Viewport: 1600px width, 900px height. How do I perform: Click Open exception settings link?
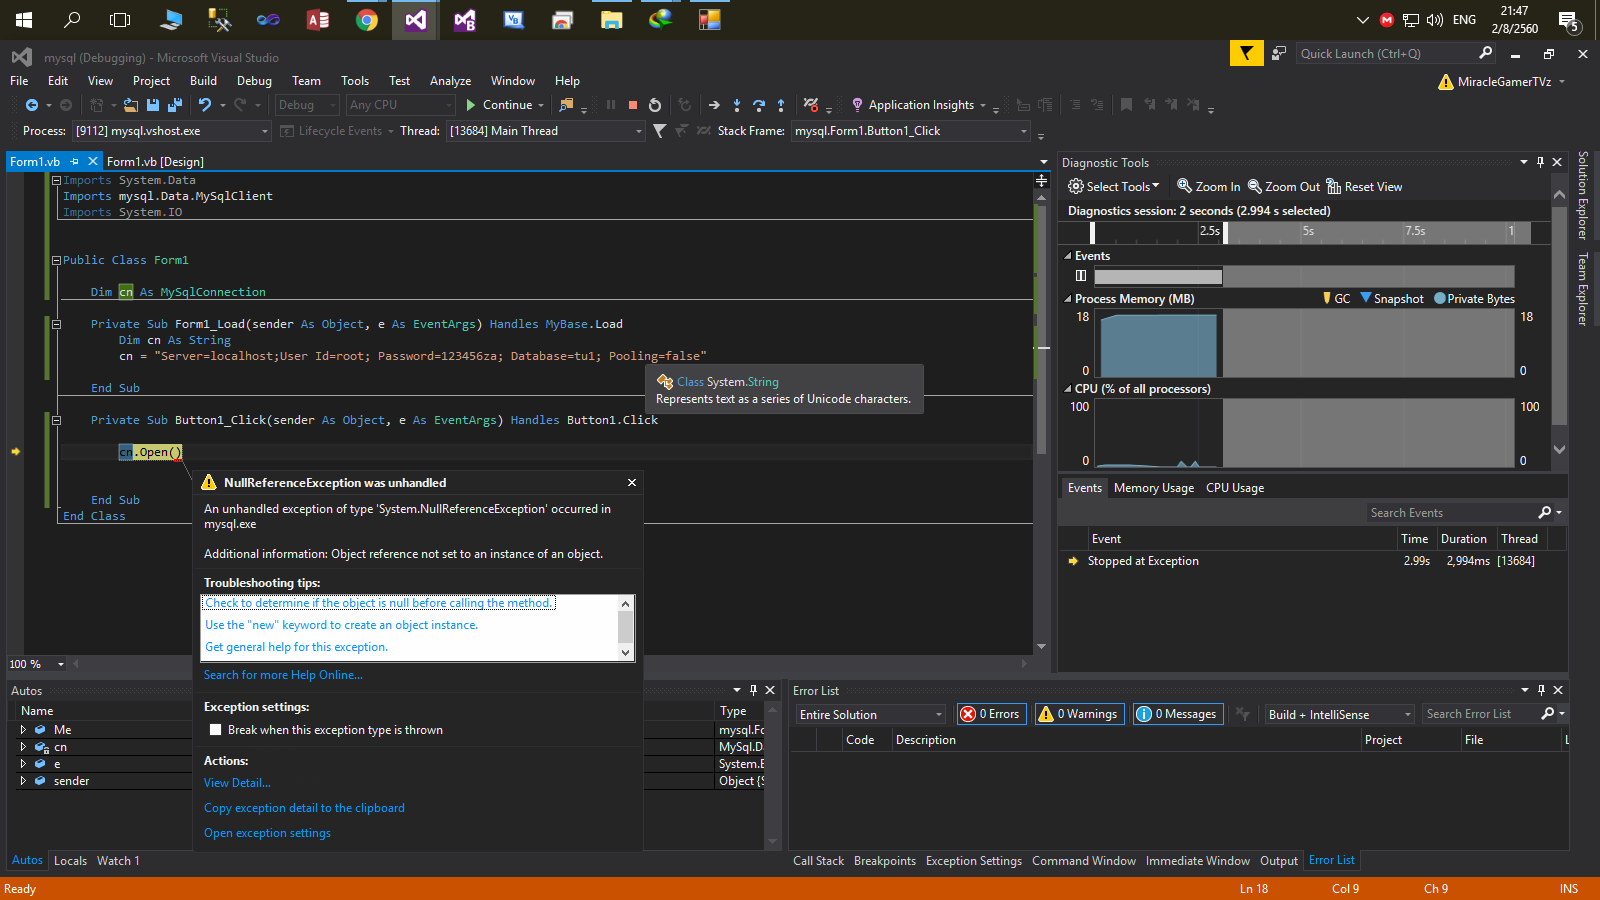coord(267,833)
